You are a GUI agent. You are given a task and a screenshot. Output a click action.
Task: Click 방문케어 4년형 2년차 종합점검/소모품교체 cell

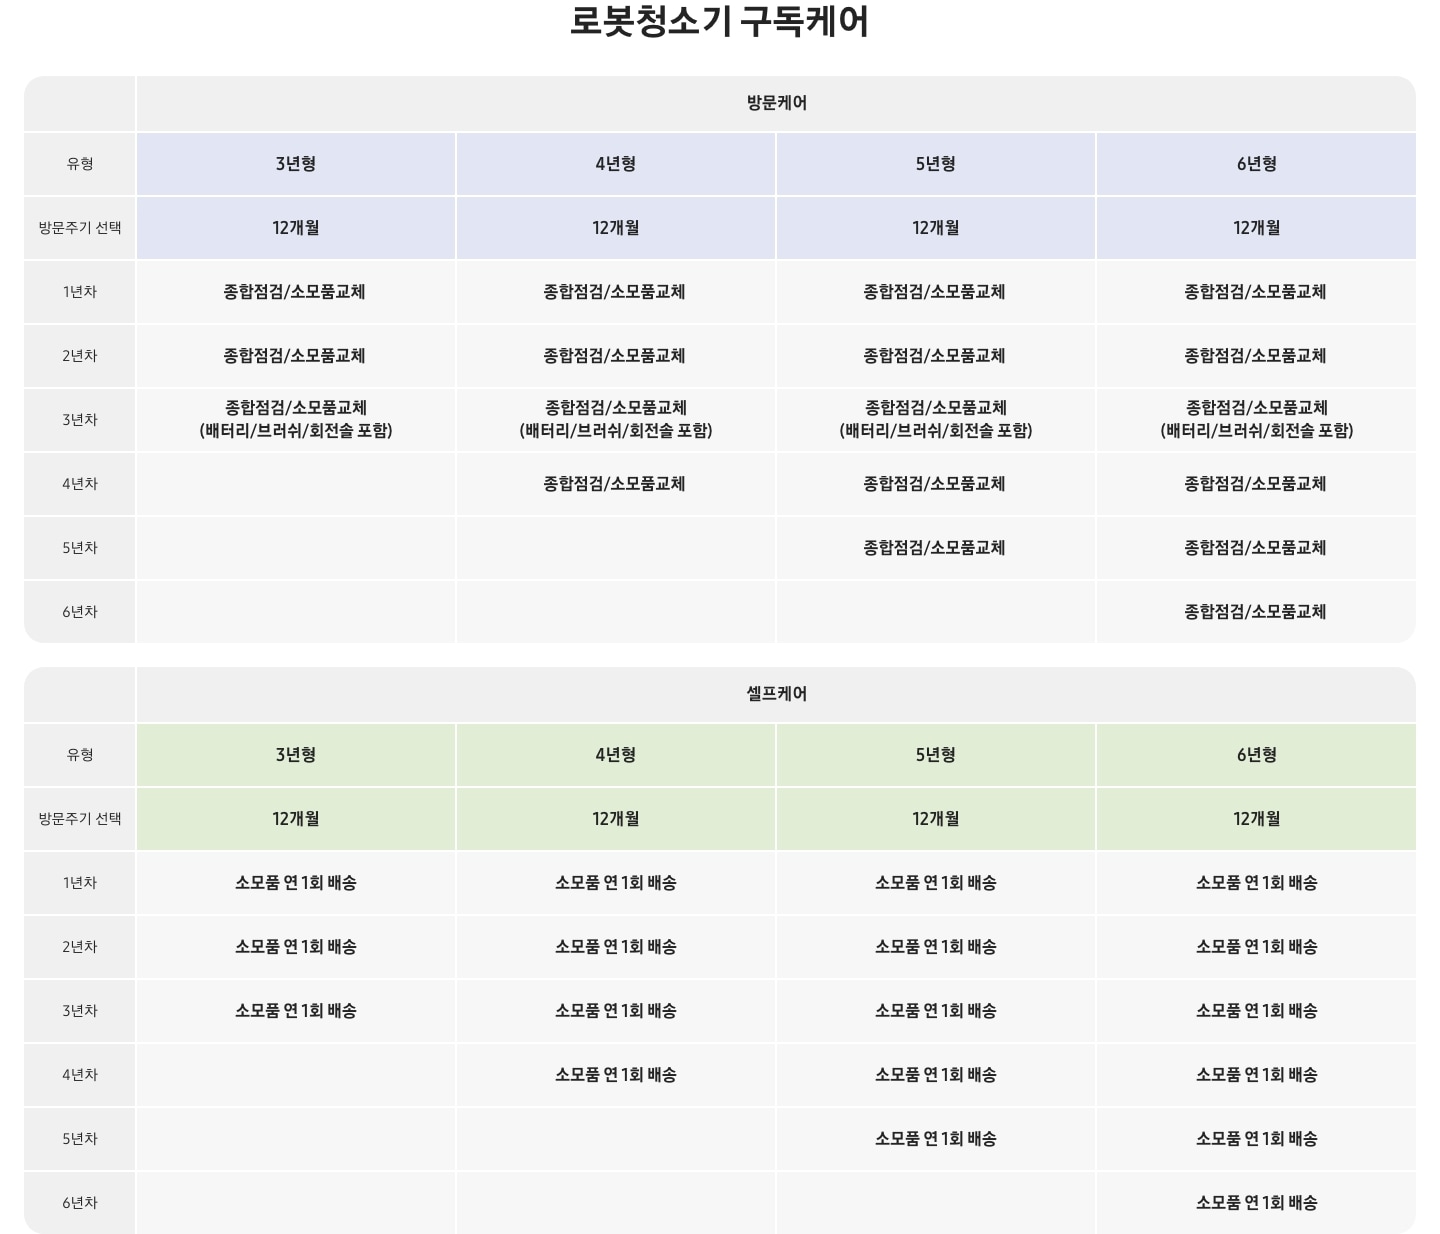pos(615,356)
